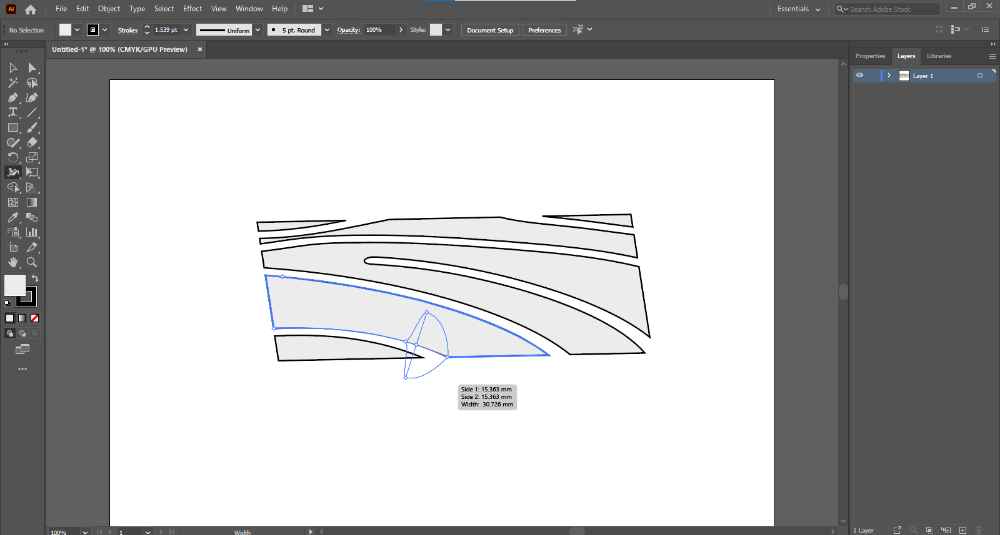The height and width of the screenshot is (535, 1000).
Task: Enable Draw Behind mode
Action: pyautogui.click(x=22, y=333)
